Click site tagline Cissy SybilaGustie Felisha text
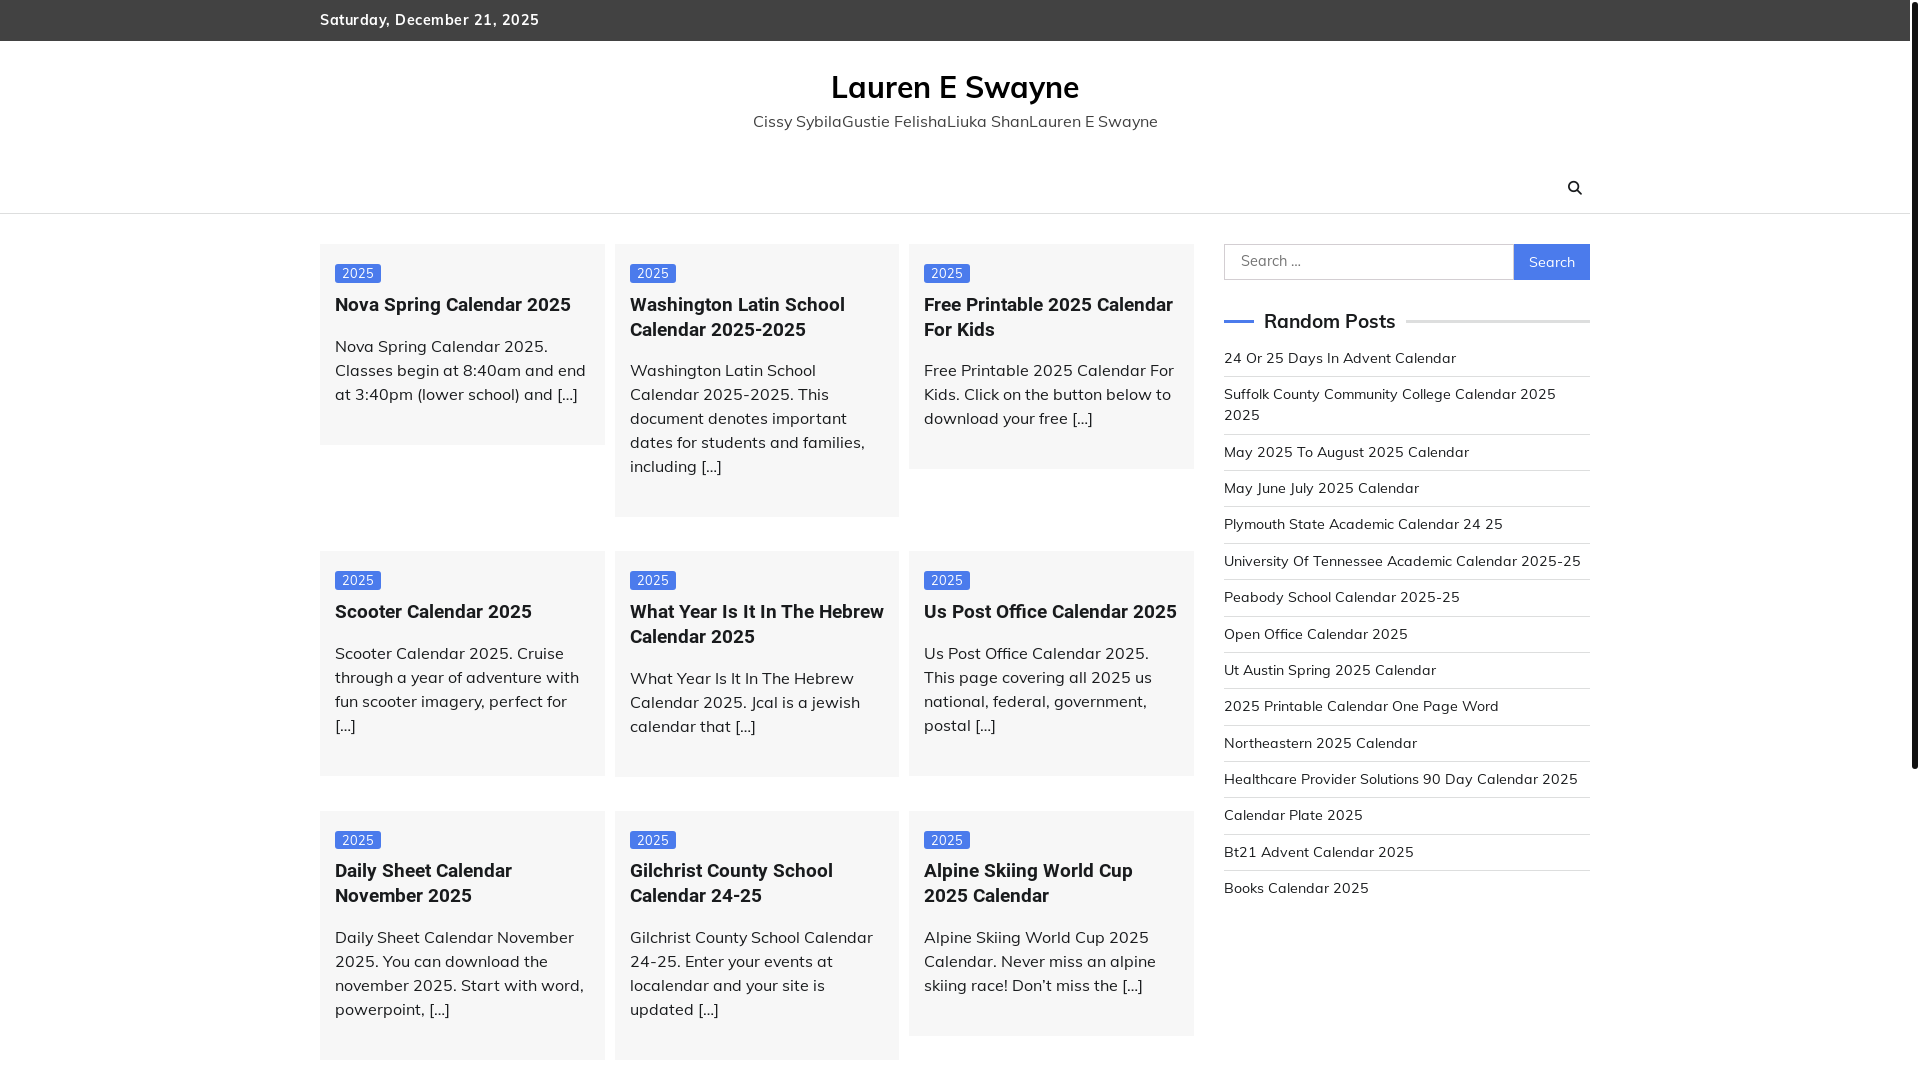 [954, 121]
